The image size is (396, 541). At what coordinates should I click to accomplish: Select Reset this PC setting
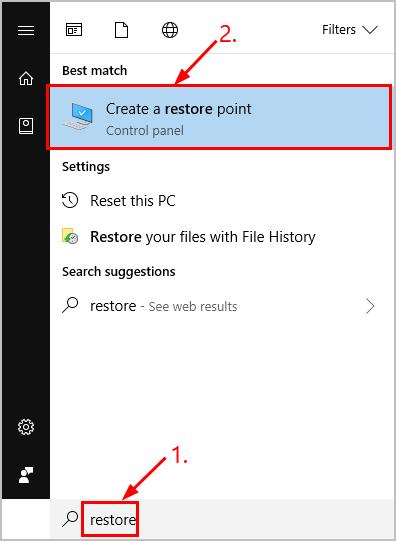coord(221,200)
